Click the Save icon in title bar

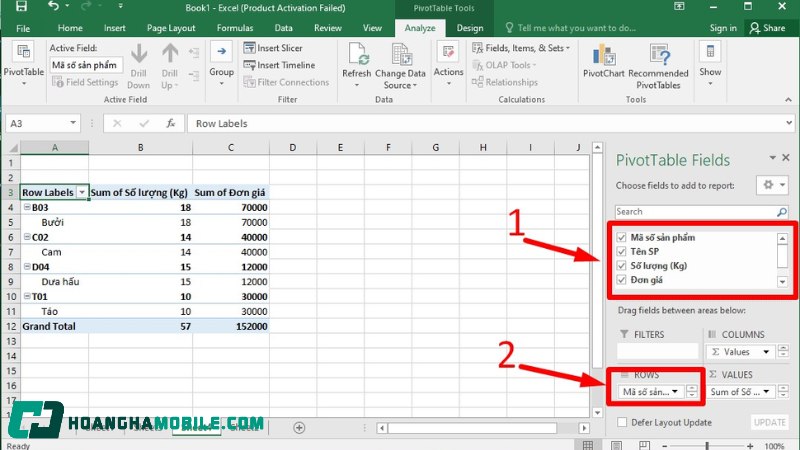click(21, 7)
